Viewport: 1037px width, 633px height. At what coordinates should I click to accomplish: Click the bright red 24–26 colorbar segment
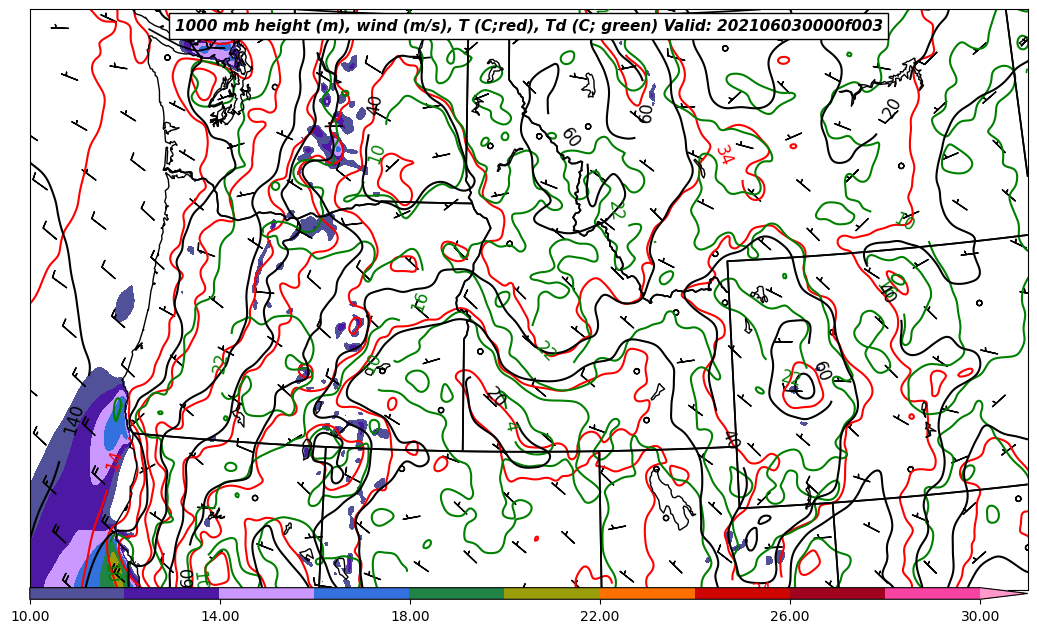(x=742, y=593)
